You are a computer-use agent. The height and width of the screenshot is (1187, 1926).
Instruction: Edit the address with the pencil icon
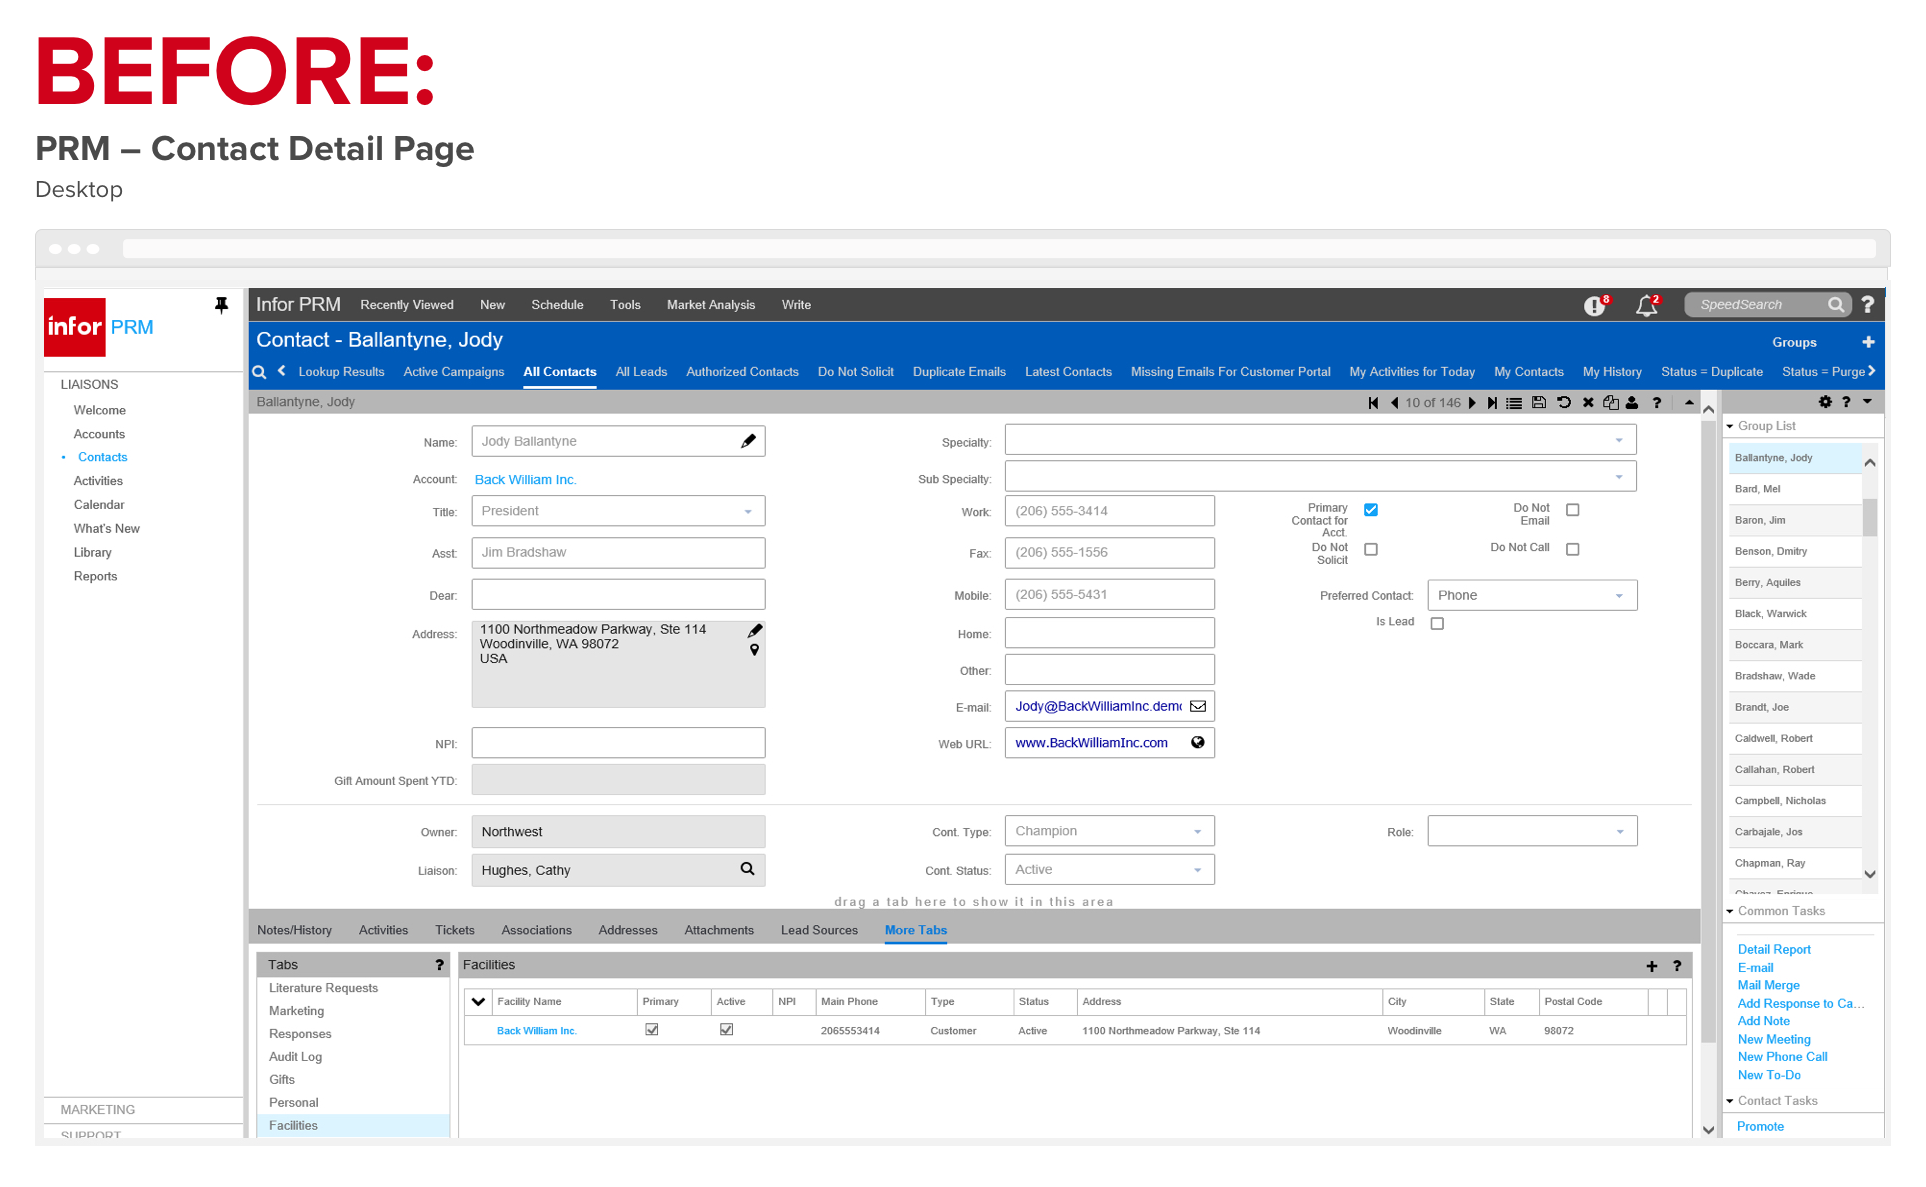755,630
